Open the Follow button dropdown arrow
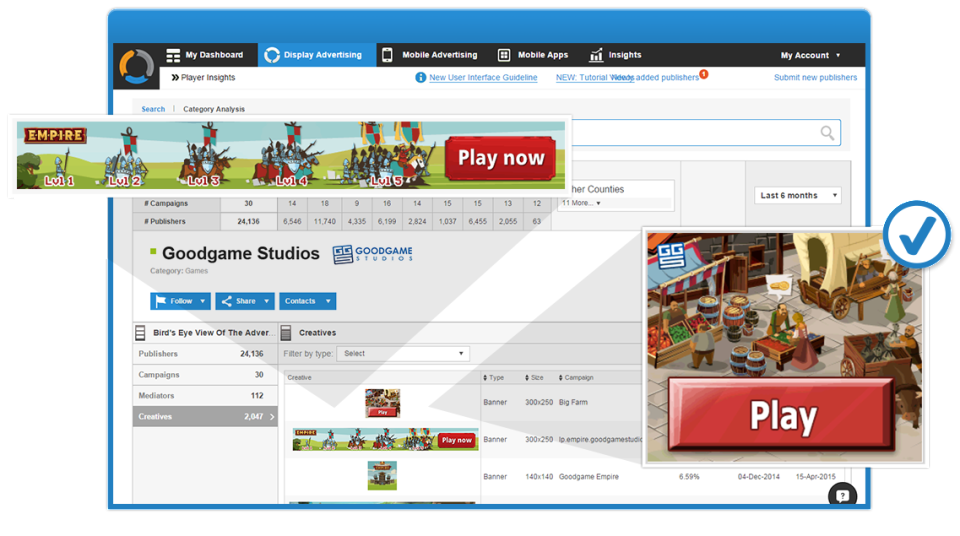Viewport: 960px width, 536px height. [203, 301]
